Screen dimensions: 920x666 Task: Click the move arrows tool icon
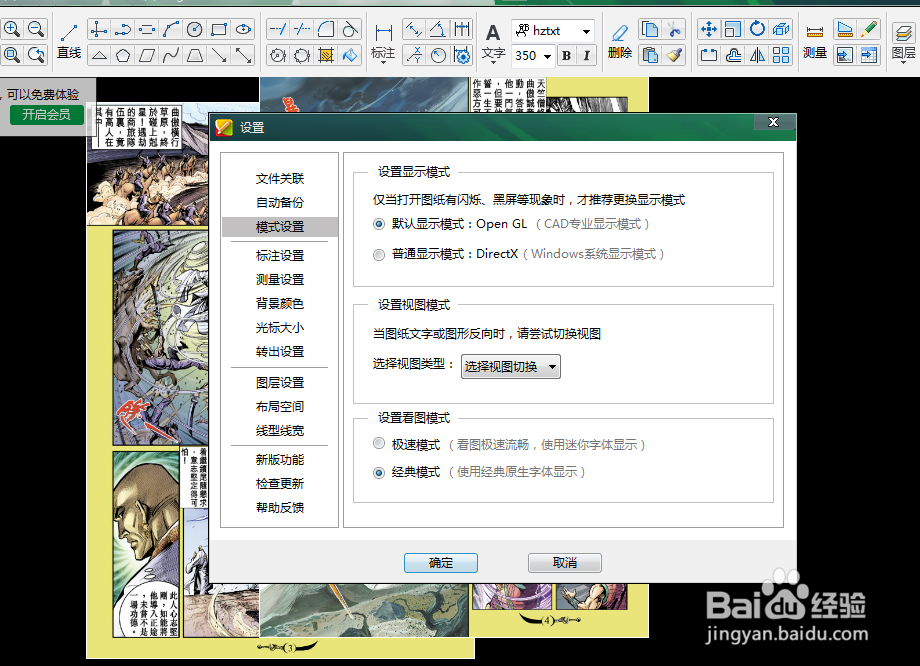pyautogui.click(x=709, y=29)
